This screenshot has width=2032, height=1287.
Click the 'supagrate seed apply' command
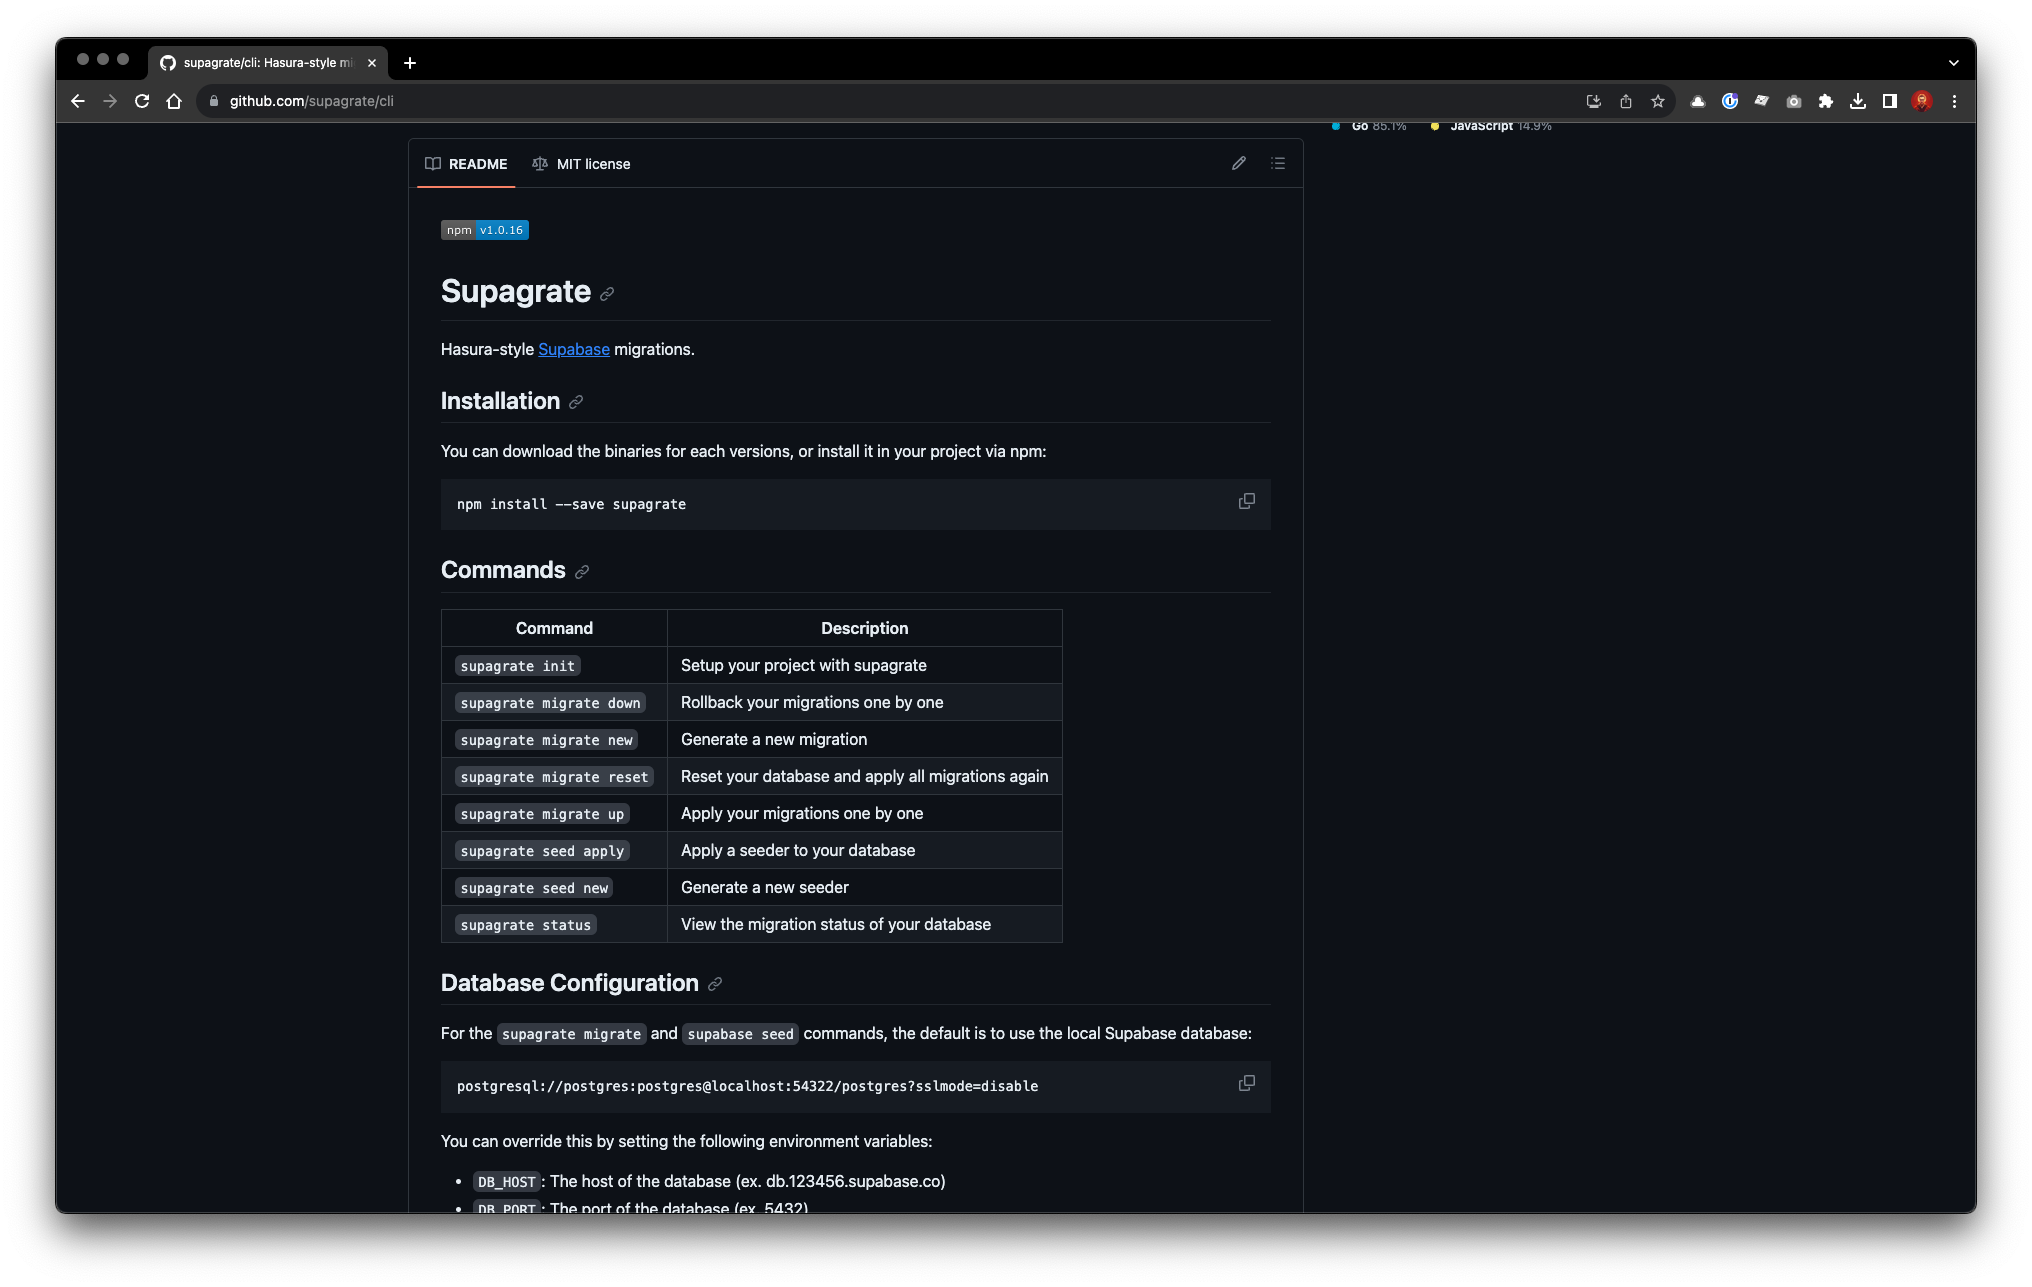[x=542, y=851]
